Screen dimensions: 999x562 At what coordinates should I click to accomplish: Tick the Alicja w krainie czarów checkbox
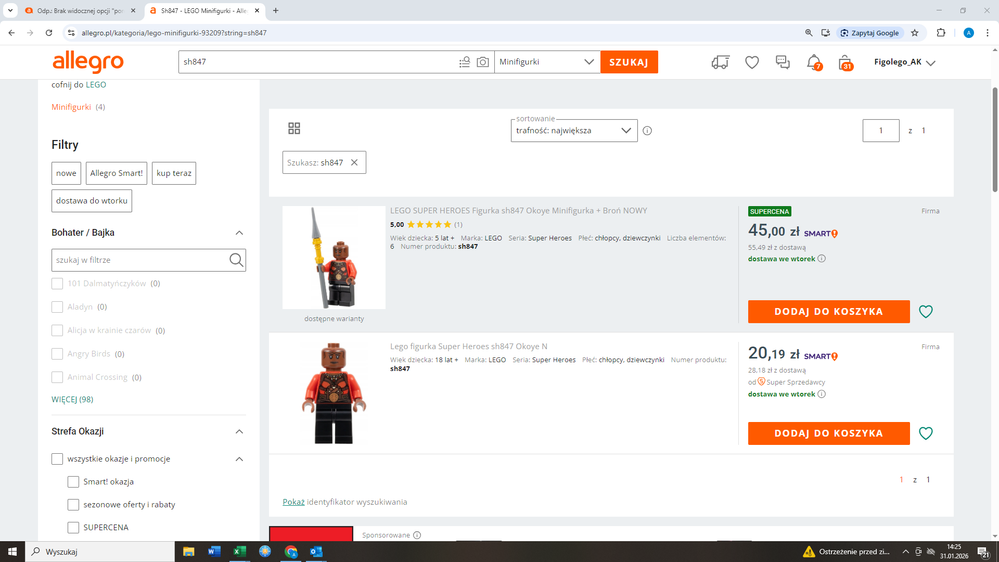click(x=57, y=330)
